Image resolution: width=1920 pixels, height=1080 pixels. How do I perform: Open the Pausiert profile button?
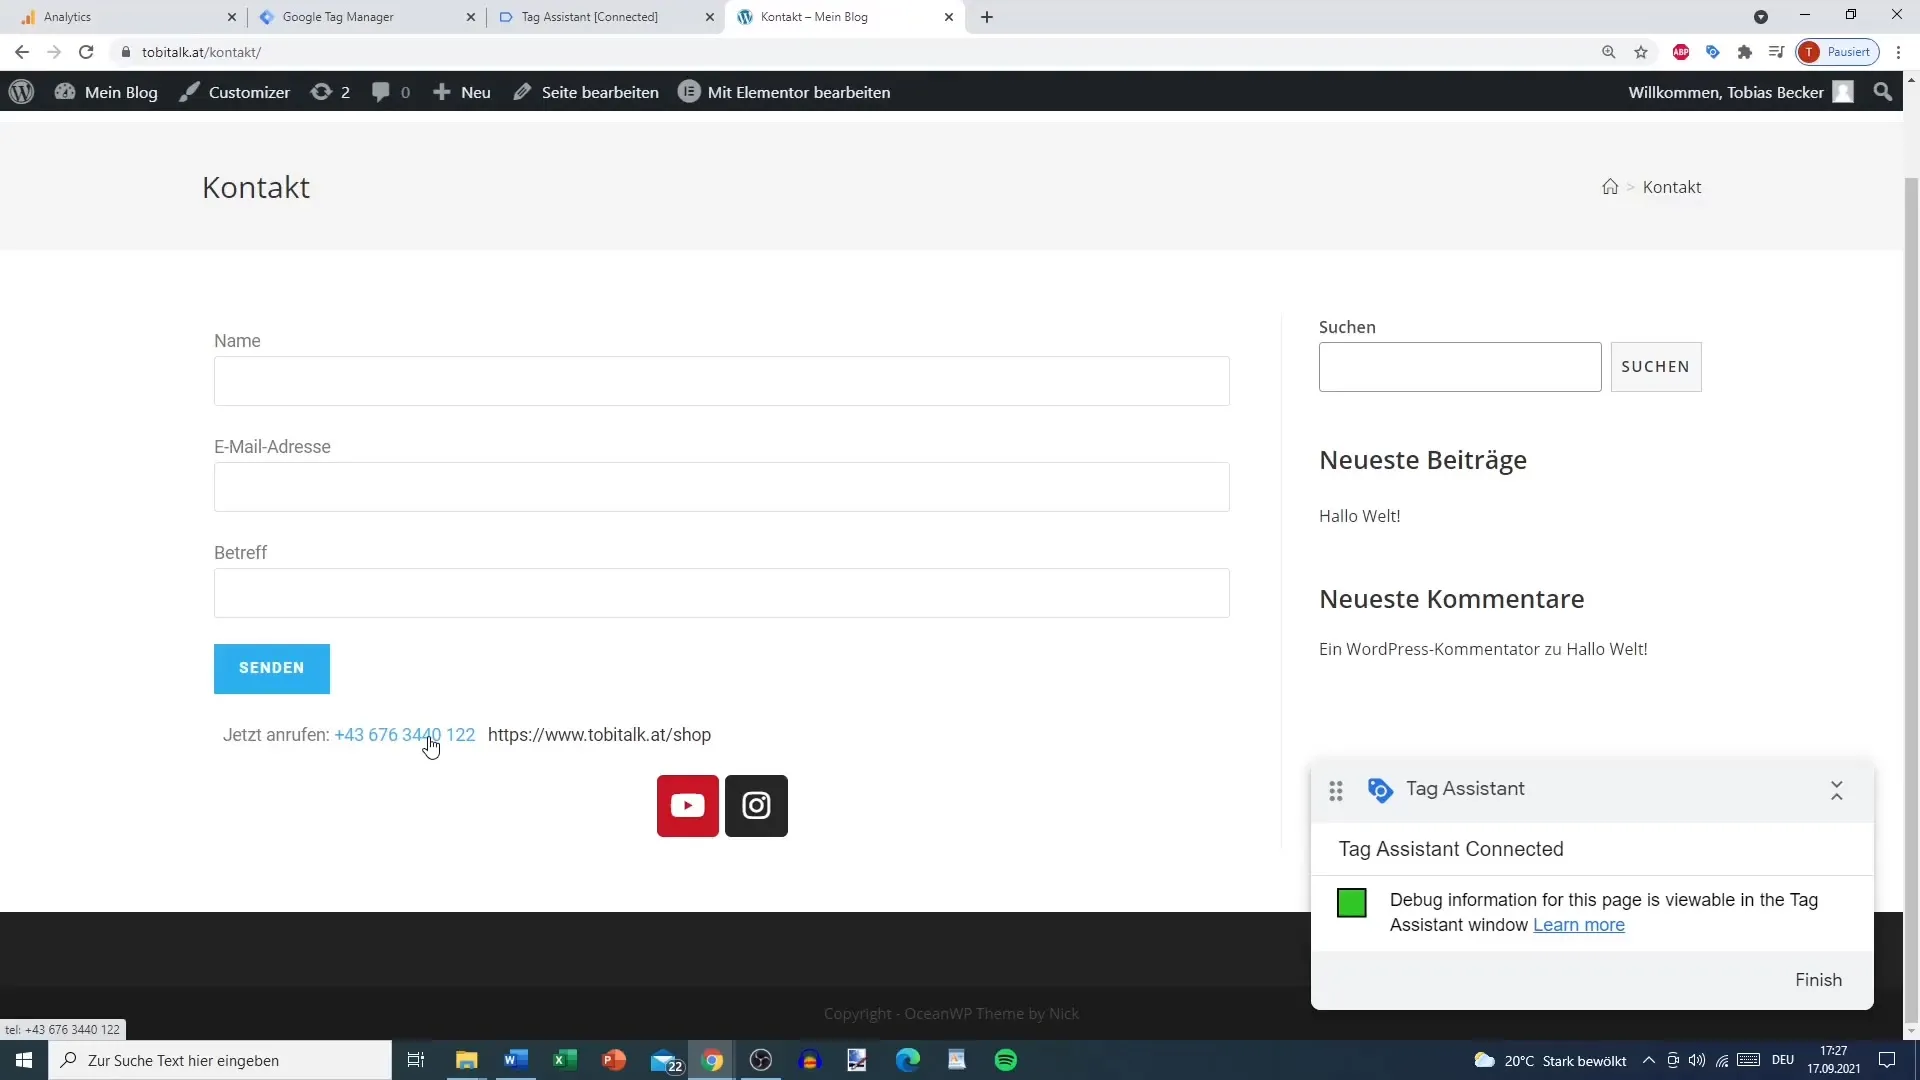click(1837, 52)
